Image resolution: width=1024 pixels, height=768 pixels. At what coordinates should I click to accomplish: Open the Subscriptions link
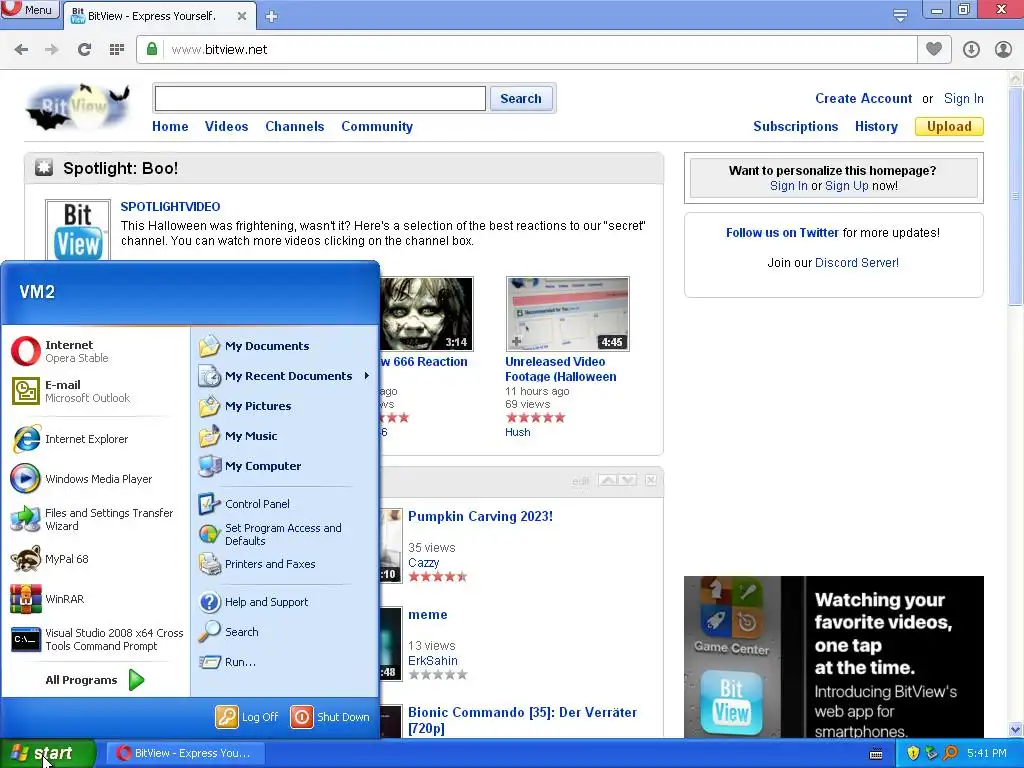click(x=795, y=127)
